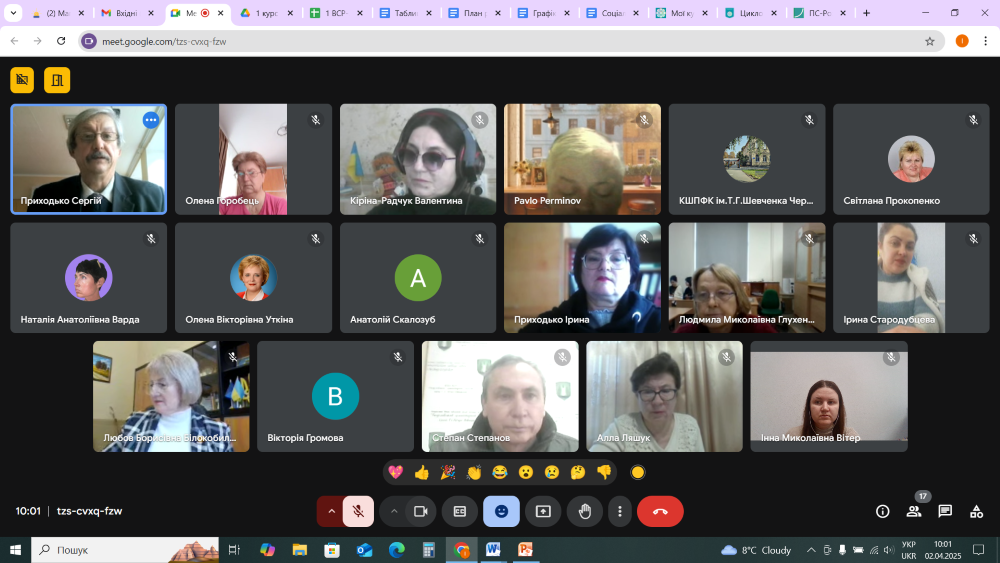Click the leave call red button
This screenshot has height=563, width=1000.
coord(660,511)
